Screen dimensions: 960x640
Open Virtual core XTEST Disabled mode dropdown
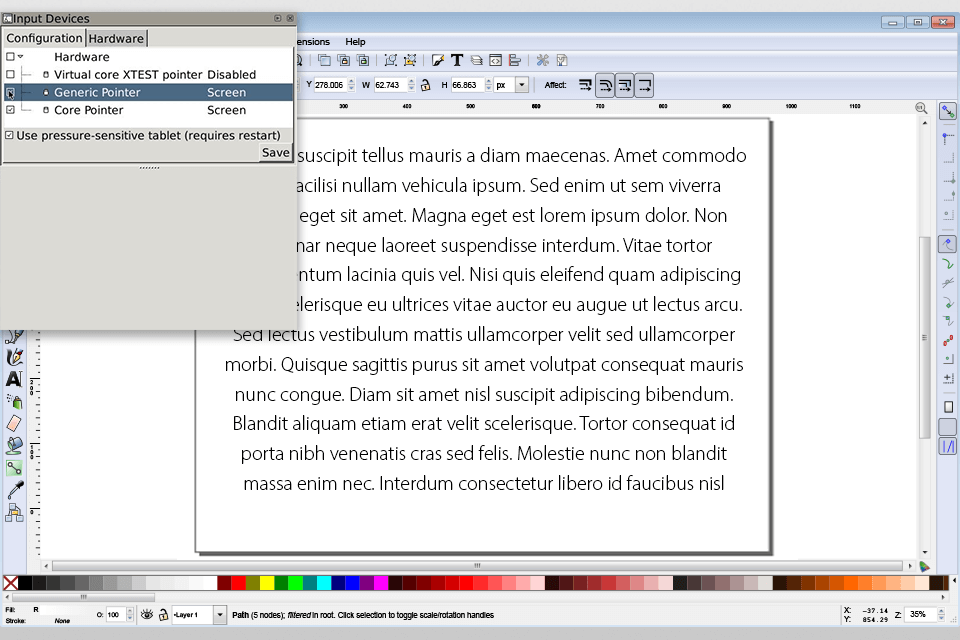tap(231, 75)
